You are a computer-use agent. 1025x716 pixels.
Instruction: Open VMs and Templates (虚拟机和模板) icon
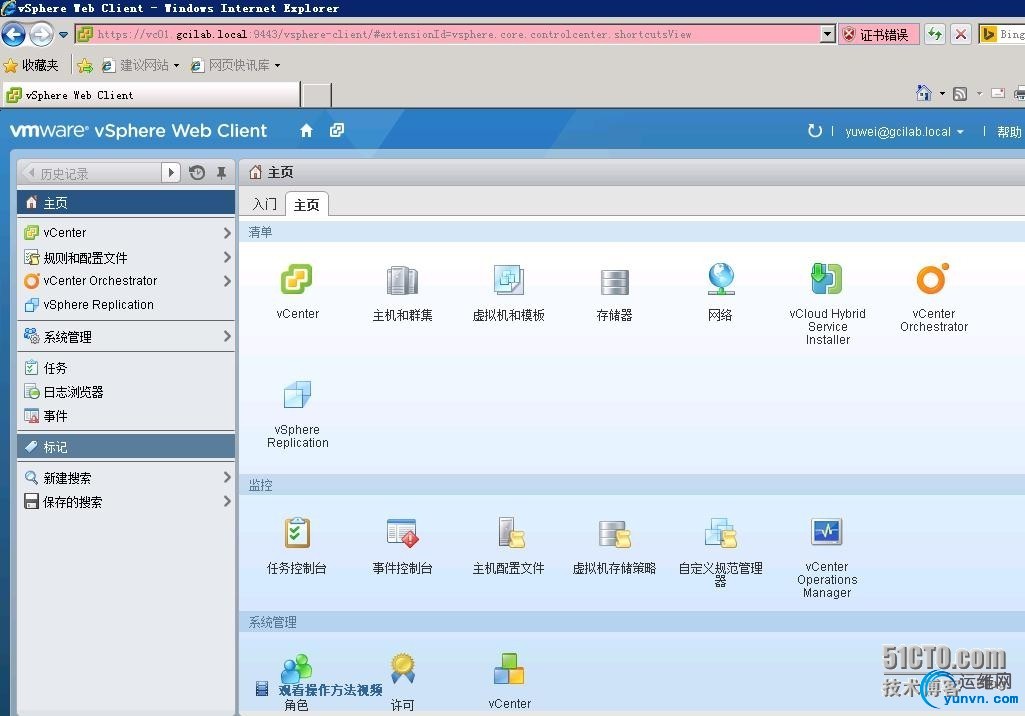click(x=508, y=281)
